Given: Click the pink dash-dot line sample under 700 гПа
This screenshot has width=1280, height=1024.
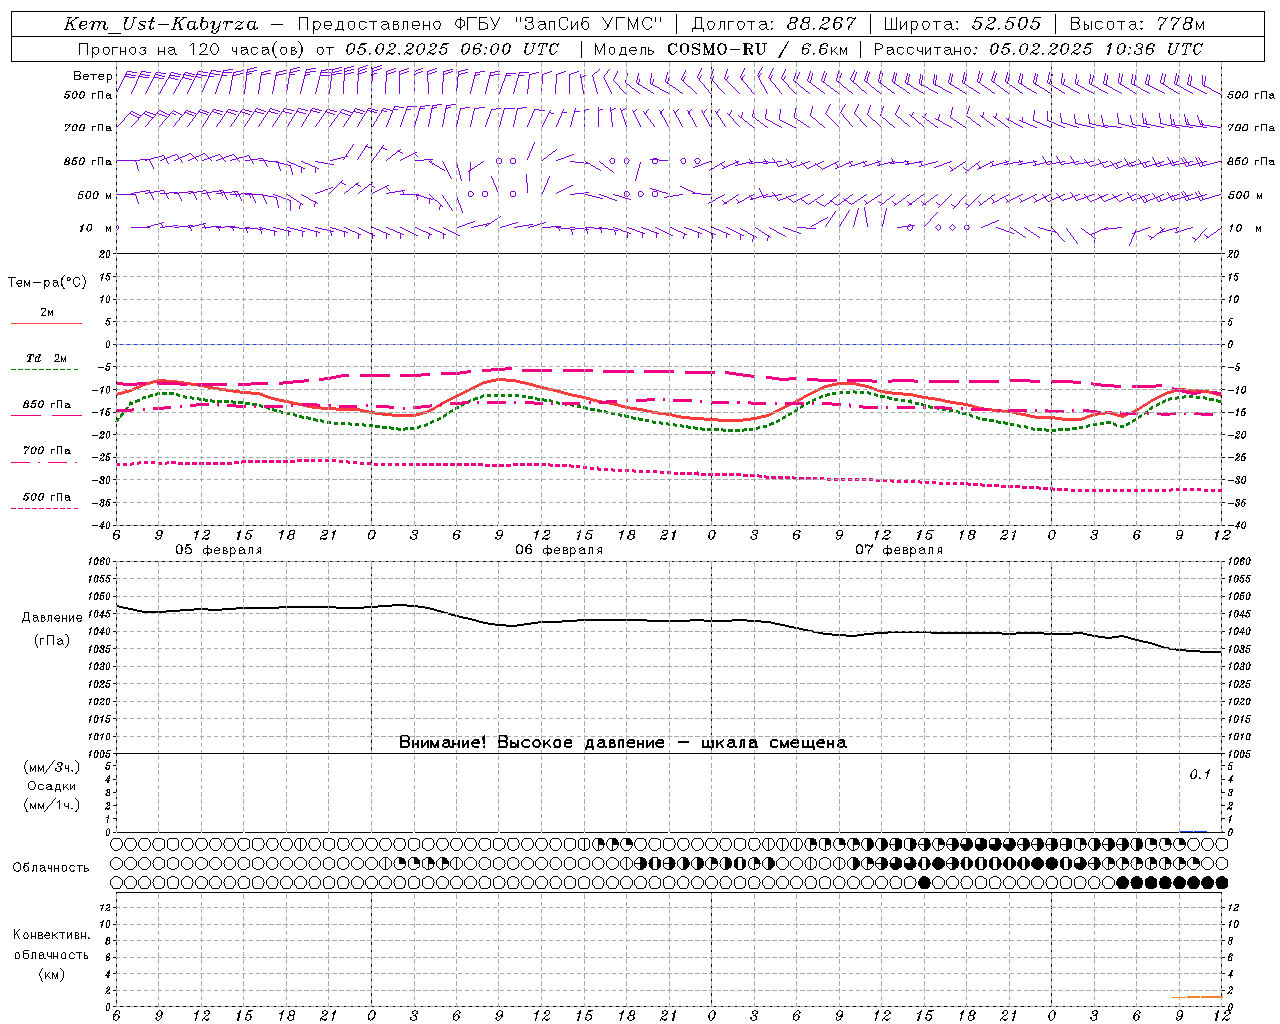Looking at the screenshot, I should (x=46, y=462).
